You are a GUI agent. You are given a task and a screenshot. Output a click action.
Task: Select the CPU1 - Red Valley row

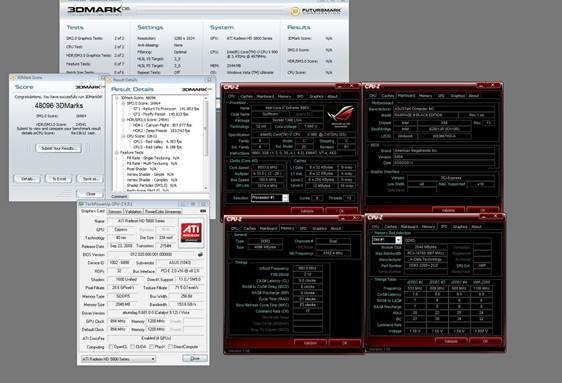(158, 142)
